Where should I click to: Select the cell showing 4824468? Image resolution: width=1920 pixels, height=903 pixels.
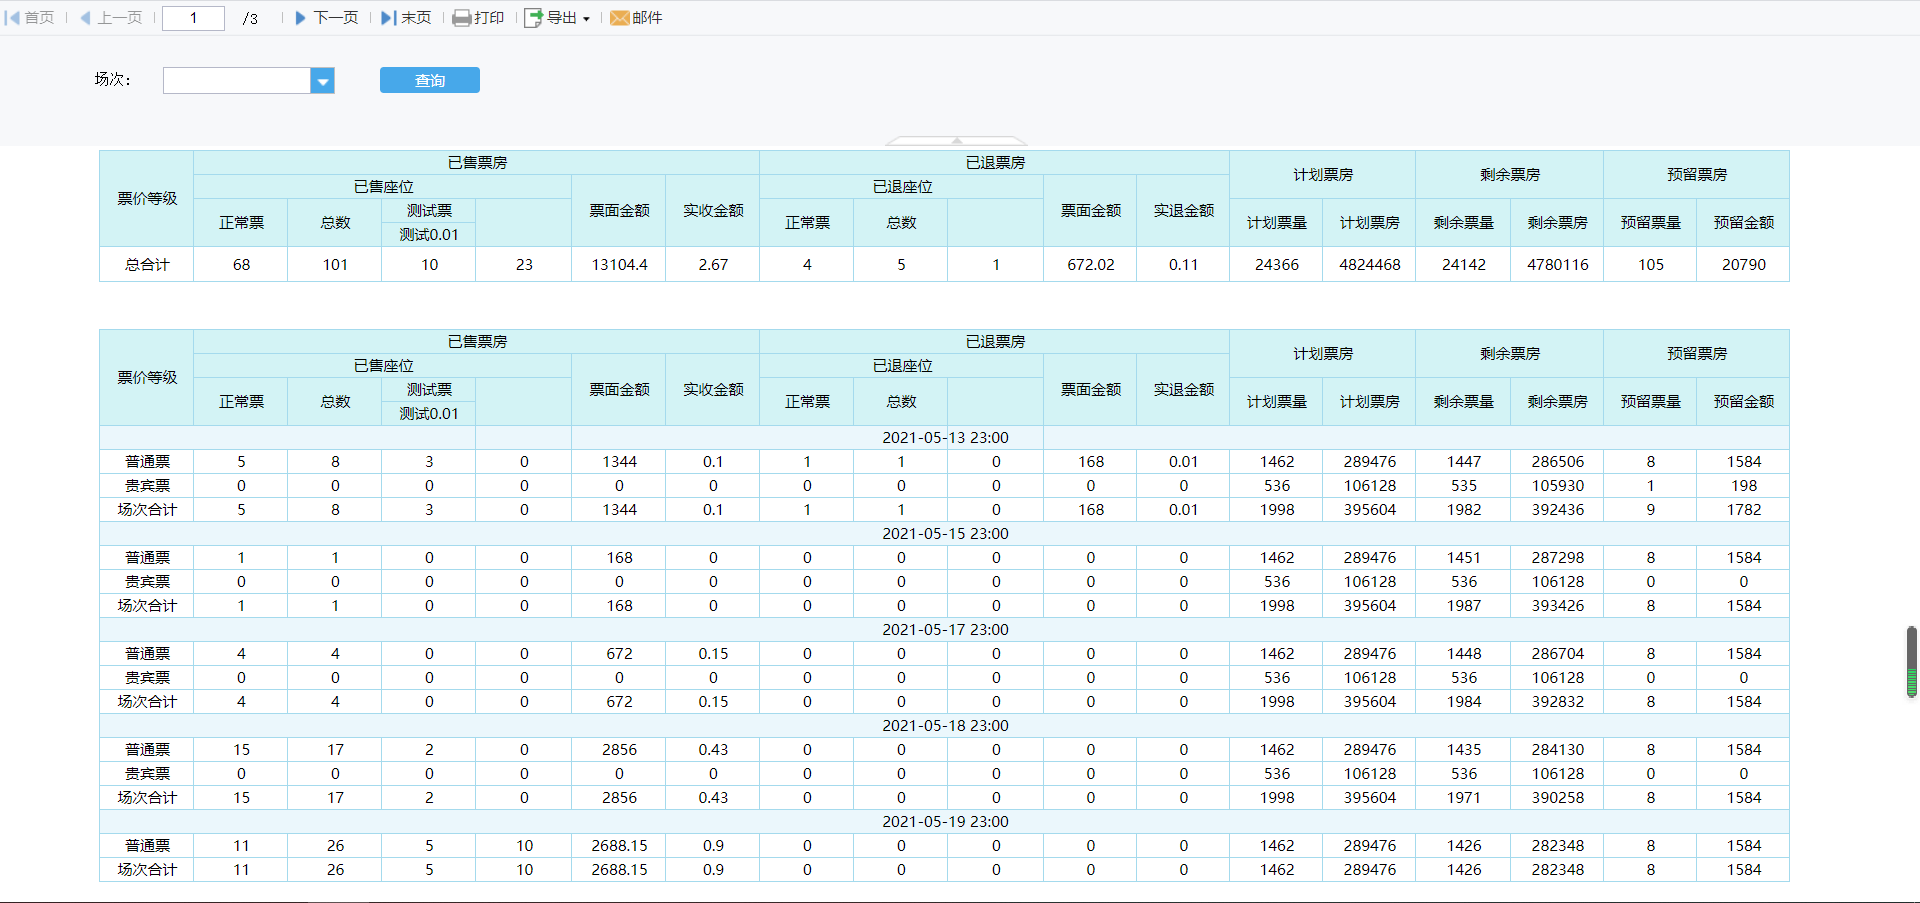click(1369, 265)
